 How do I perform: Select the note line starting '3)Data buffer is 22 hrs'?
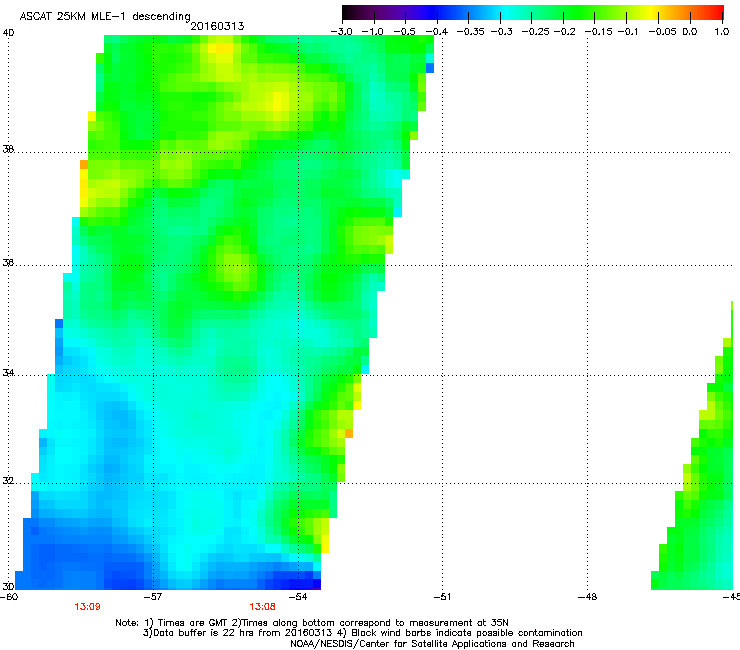(x=362, y=633)
